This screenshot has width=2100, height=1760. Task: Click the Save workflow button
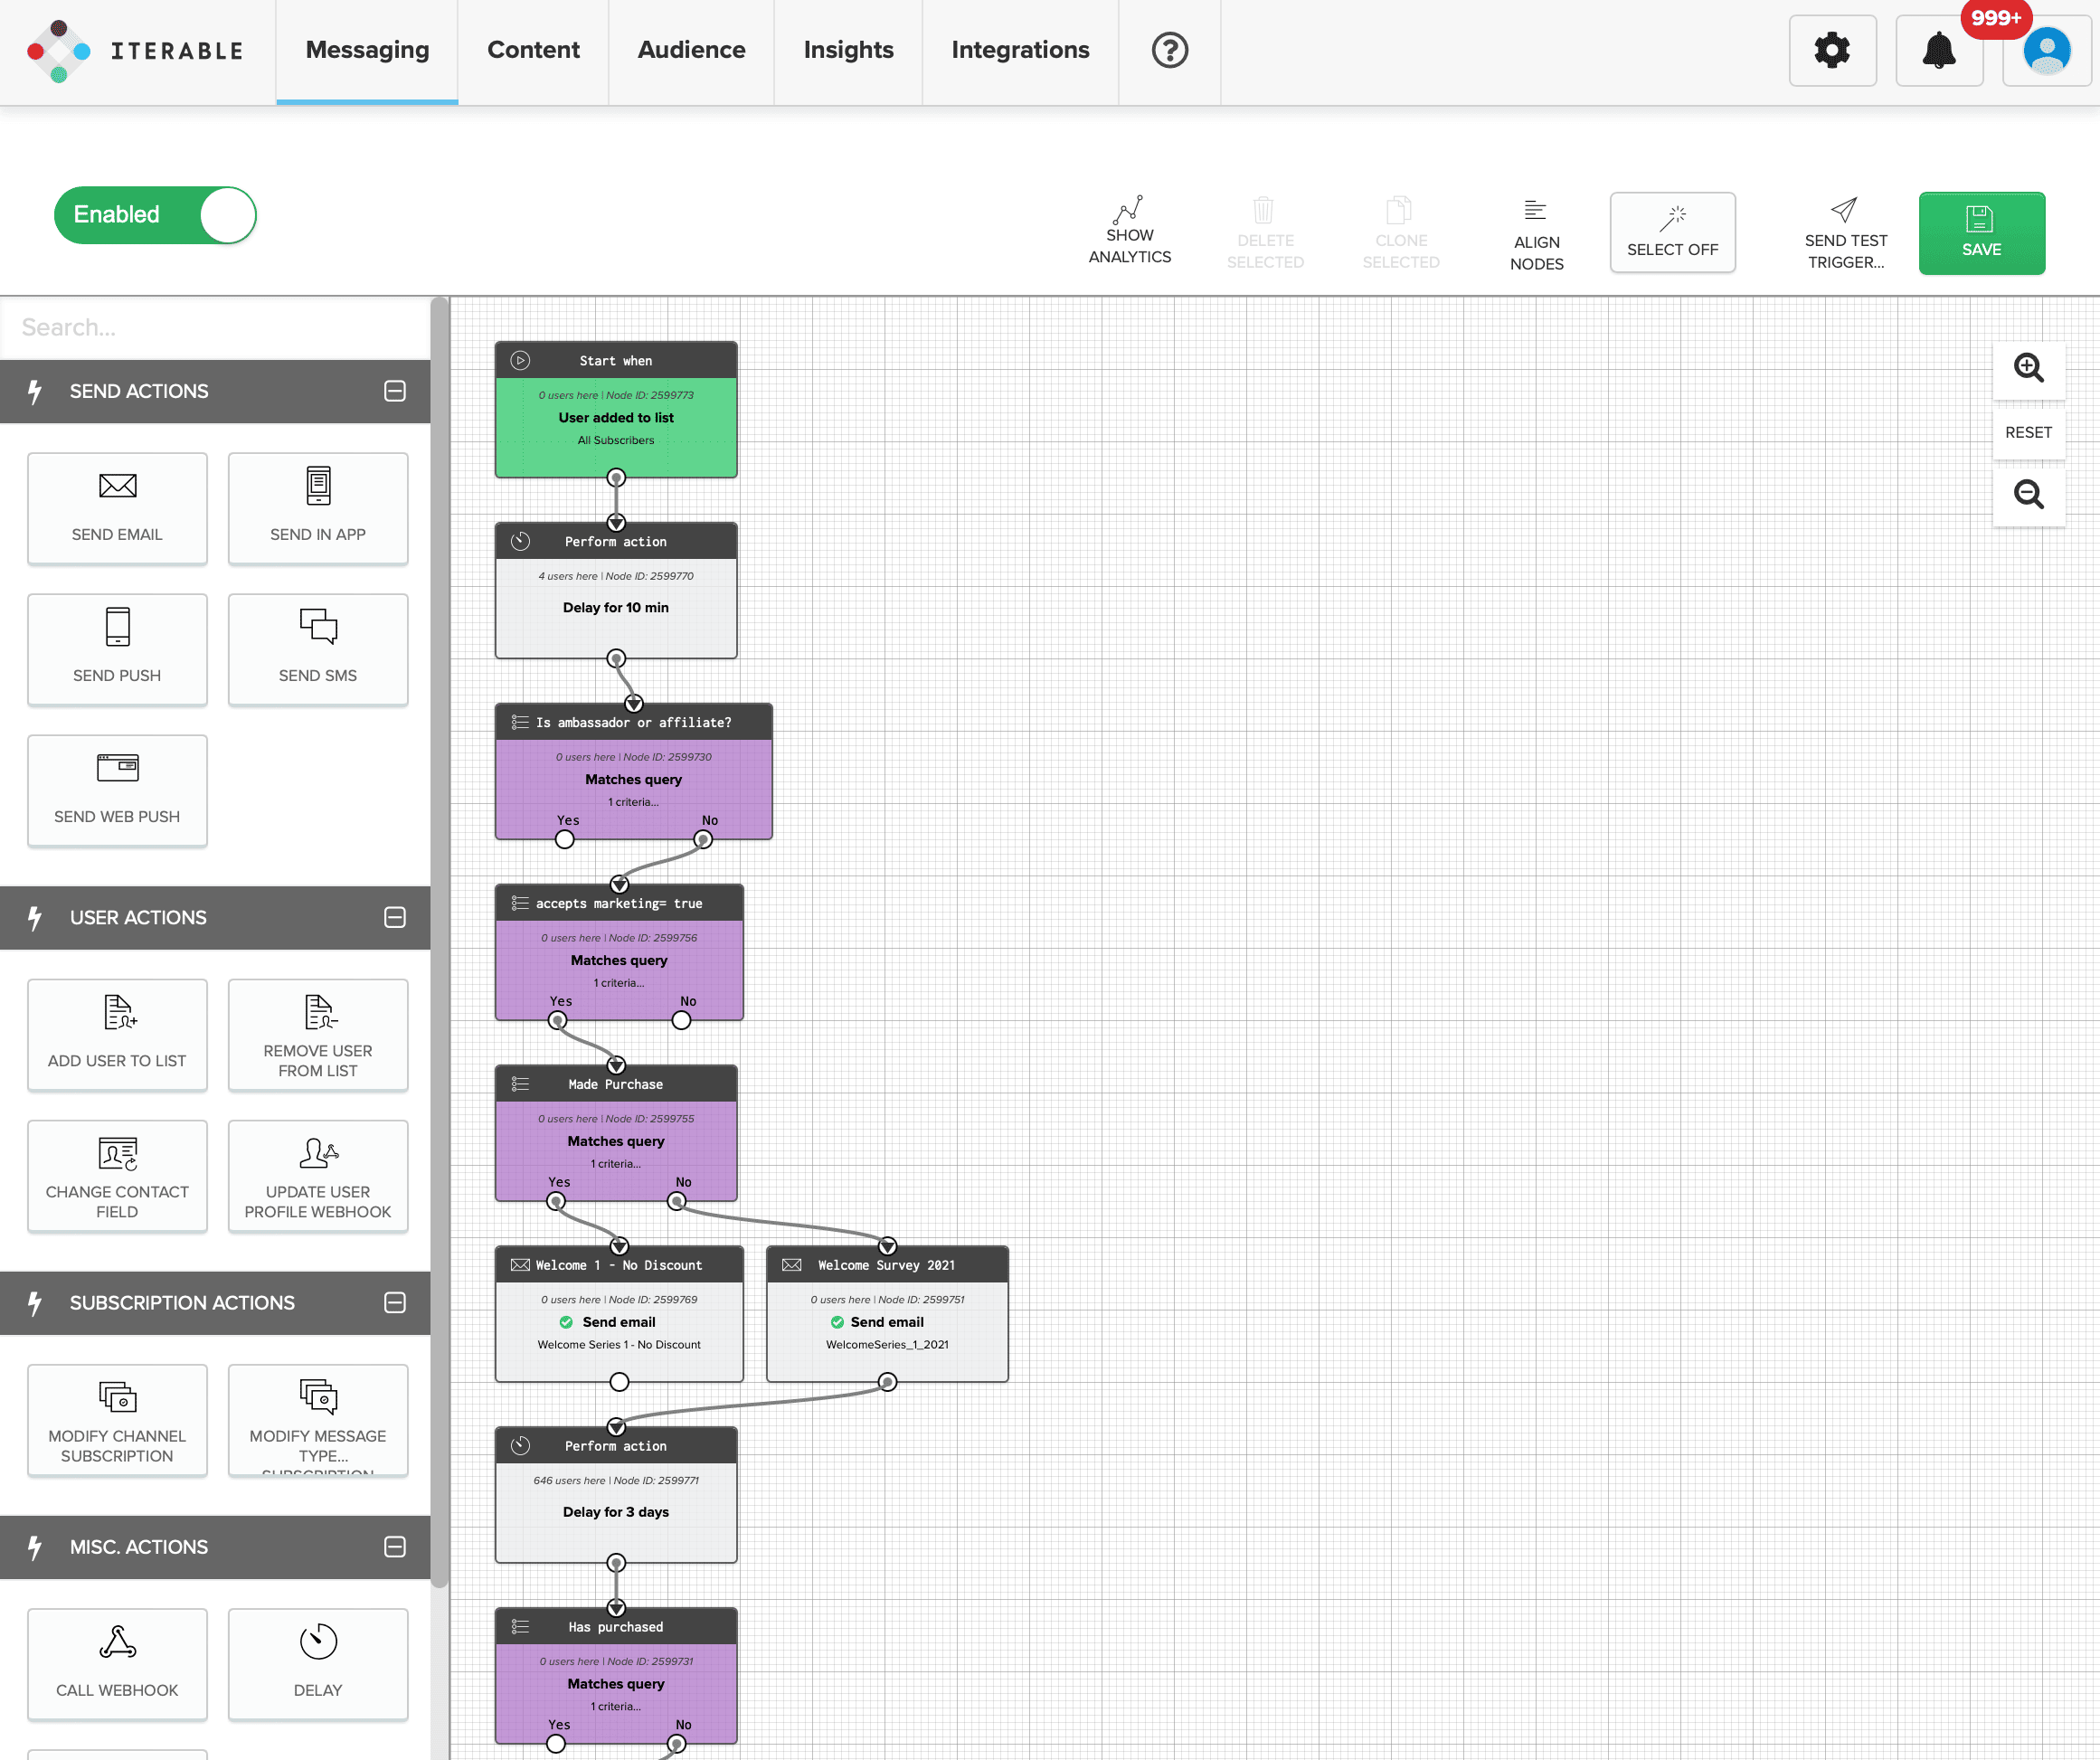pos(1982,229)
